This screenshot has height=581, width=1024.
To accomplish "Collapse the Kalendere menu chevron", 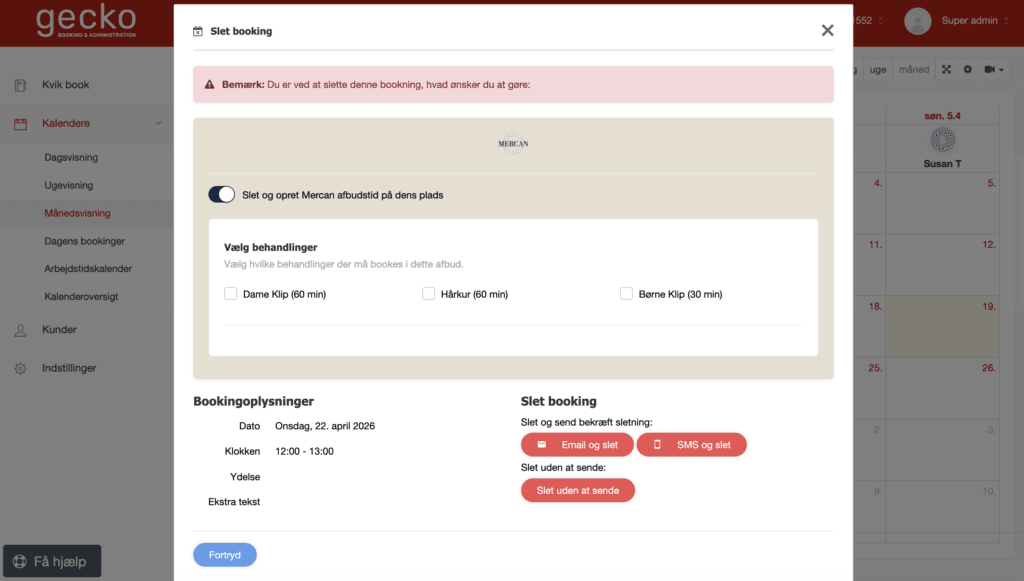I will [x=158, y=124].
